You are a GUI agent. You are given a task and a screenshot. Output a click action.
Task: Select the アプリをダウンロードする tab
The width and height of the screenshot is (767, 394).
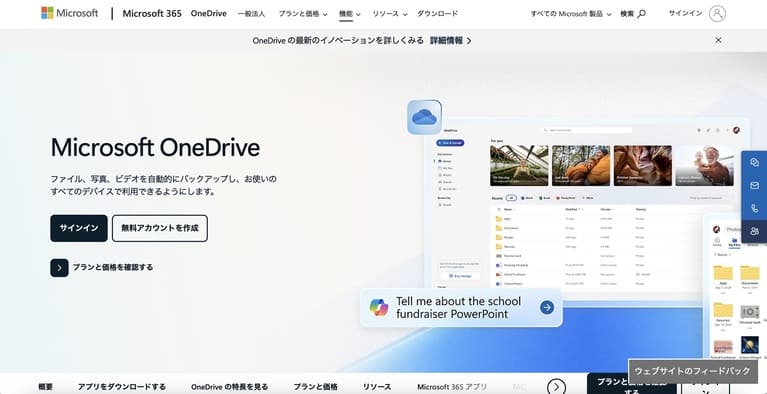(x=122, y=387)
